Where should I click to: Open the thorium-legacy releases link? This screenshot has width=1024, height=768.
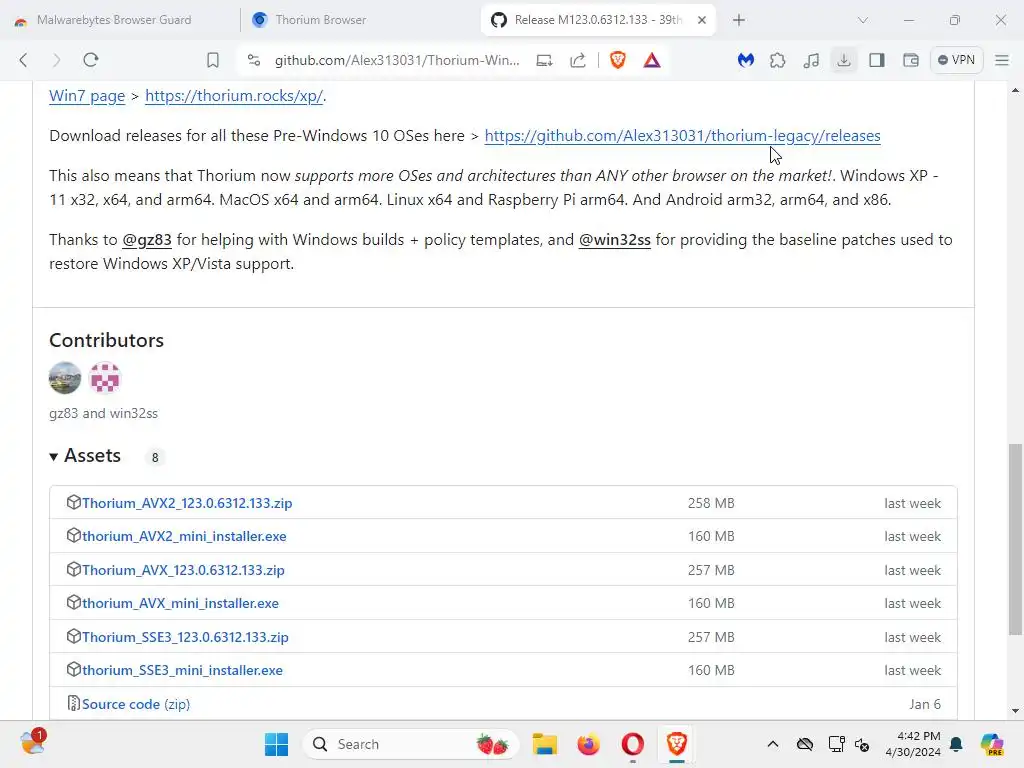pyautogui.click(x=682, y=135)
